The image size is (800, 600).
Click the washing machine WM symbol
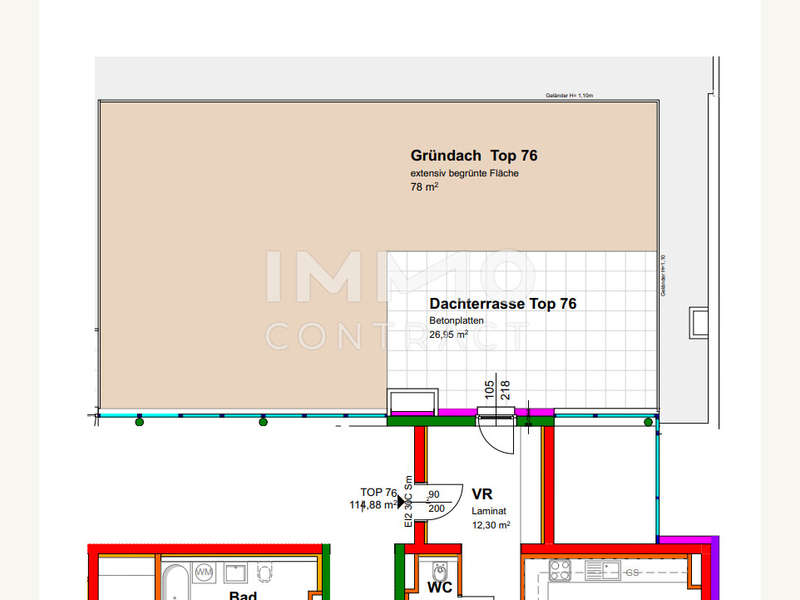(x=203, y=573)
